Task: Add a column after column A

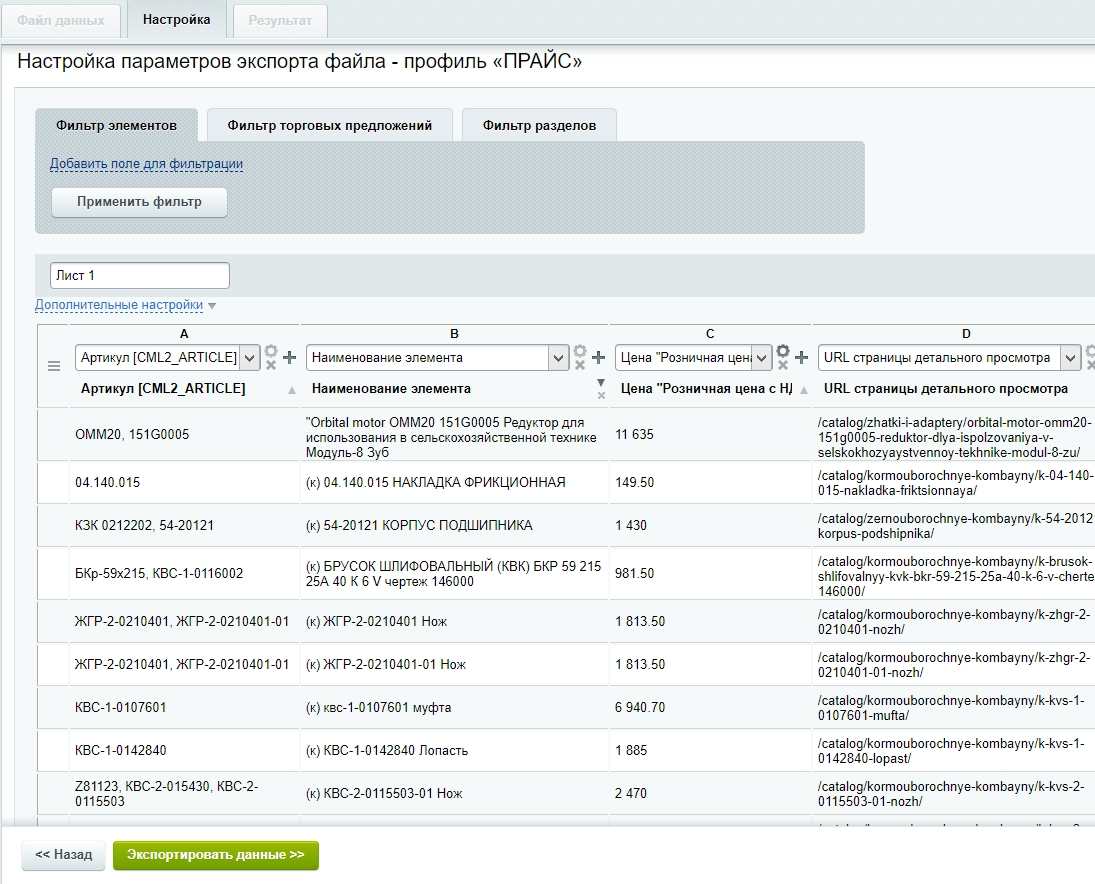Action: 290,358
